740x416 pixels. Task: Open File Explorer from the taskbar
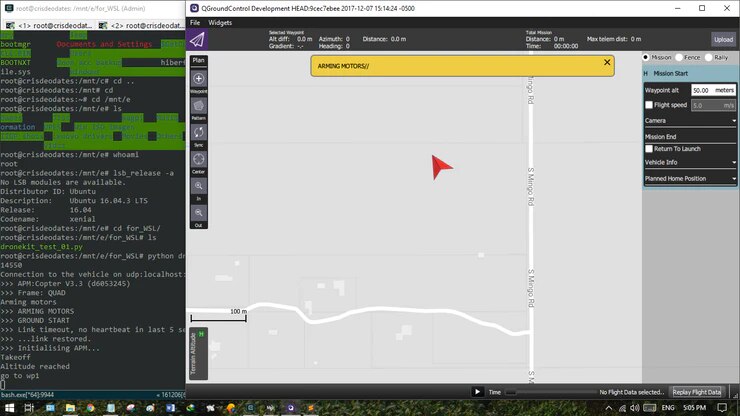(70, 408)
